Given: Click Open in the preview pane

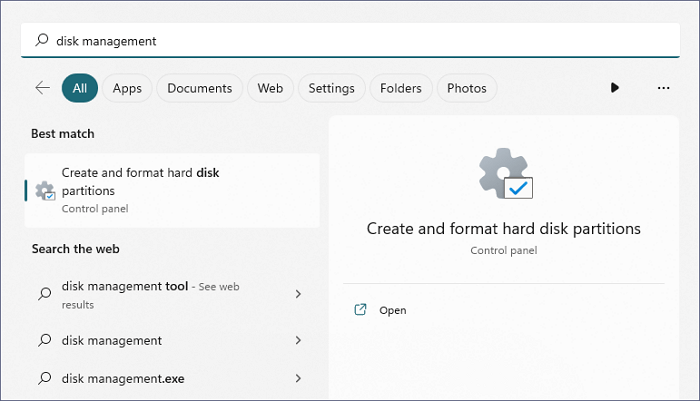Looking at the screenshot, I should pyautogui.click(x=393, y=310).
